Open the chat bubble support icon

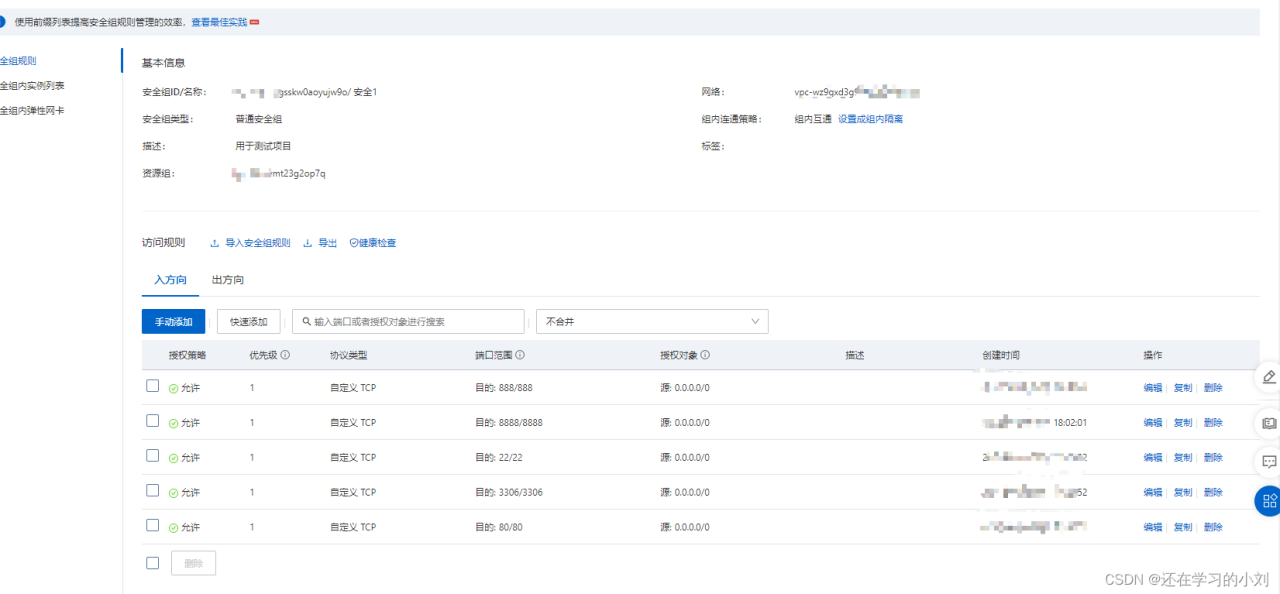[1269, 461]
